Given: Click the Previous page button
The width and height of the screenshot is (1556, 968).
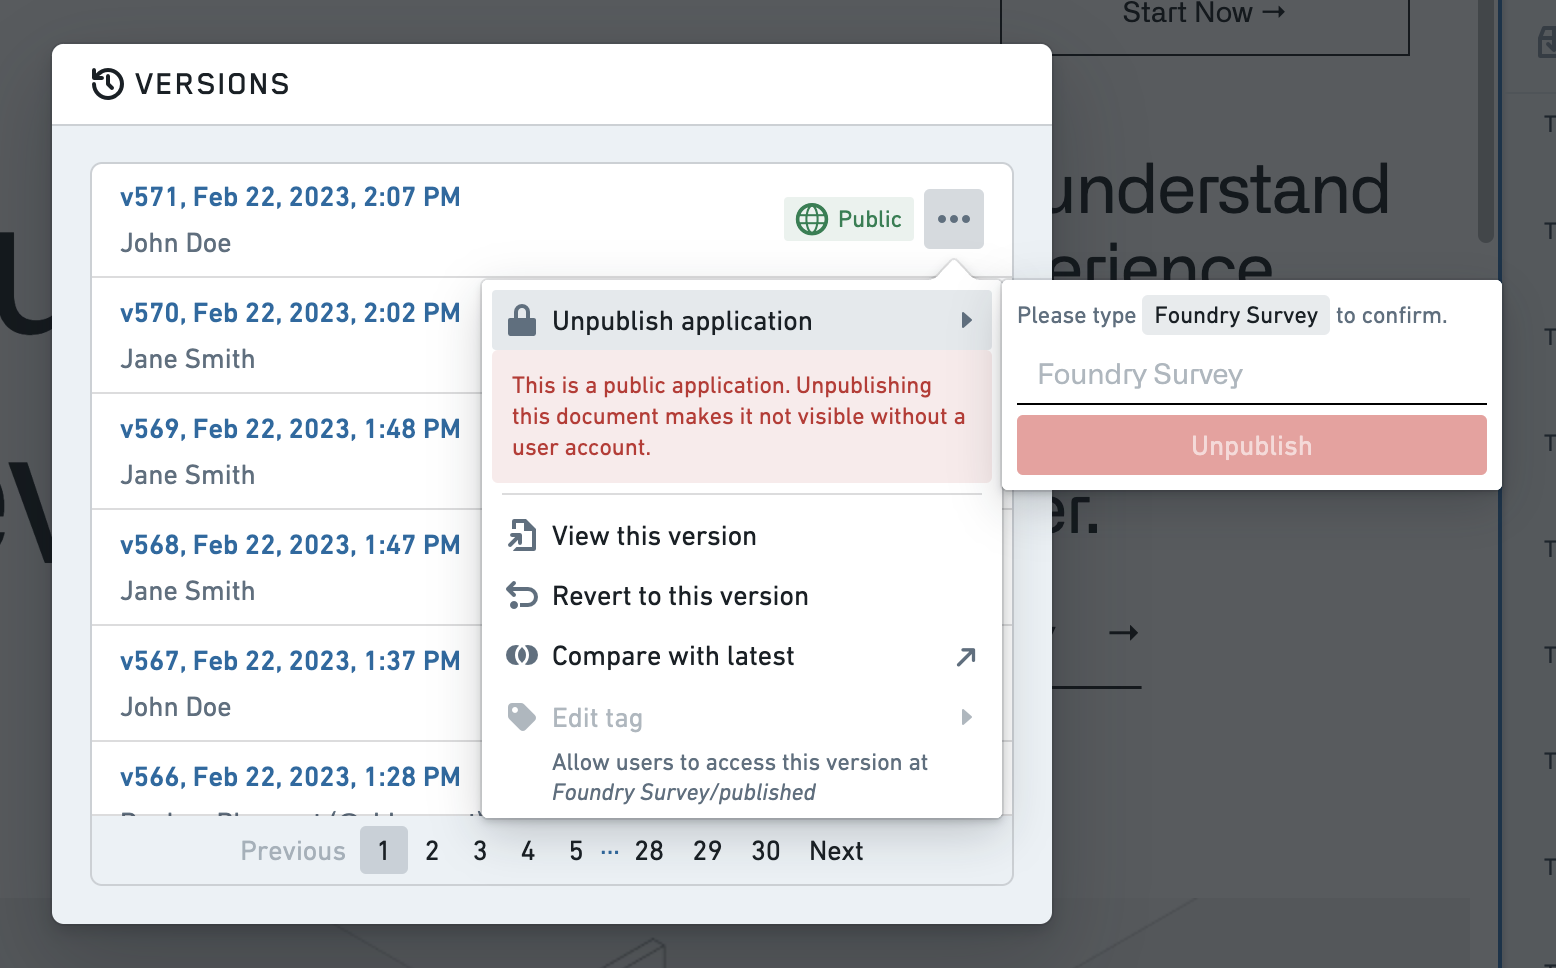Looking at the screenshot, I should pos(293,851).
